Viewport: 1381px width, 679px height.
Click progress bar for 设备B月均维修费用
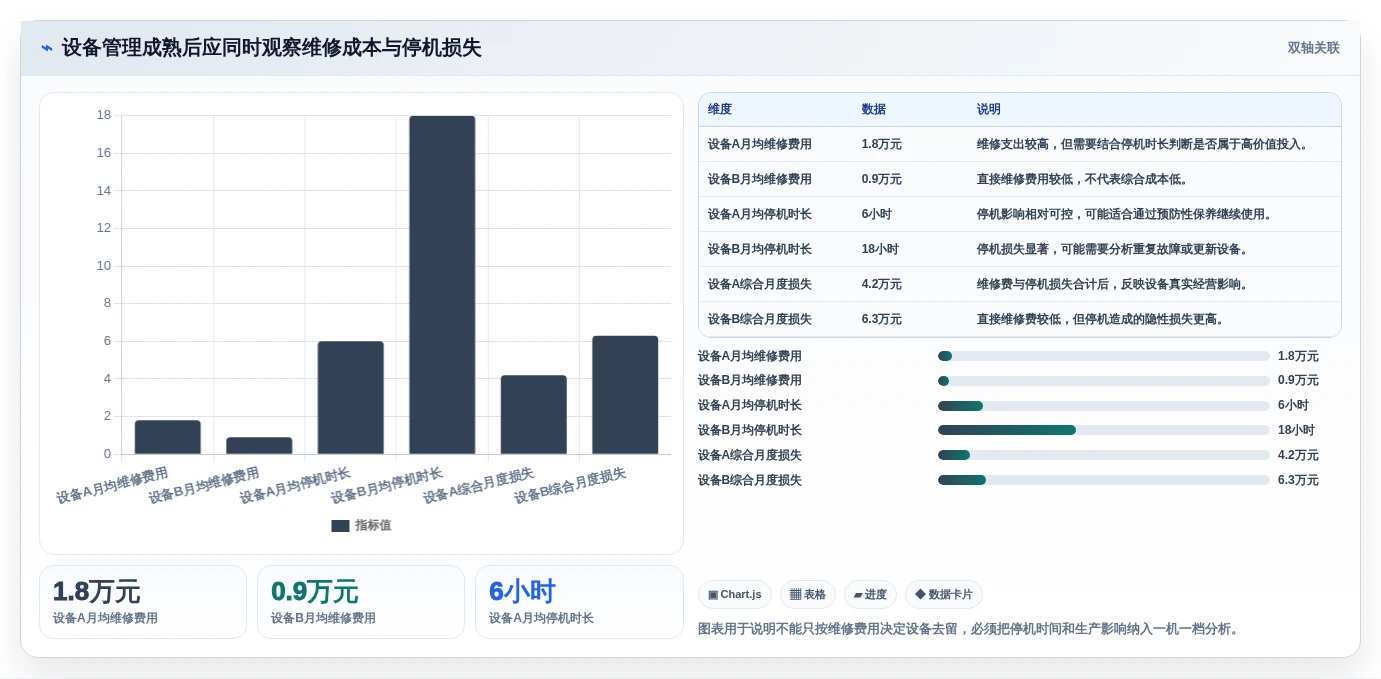click(x=1104, y=381)
